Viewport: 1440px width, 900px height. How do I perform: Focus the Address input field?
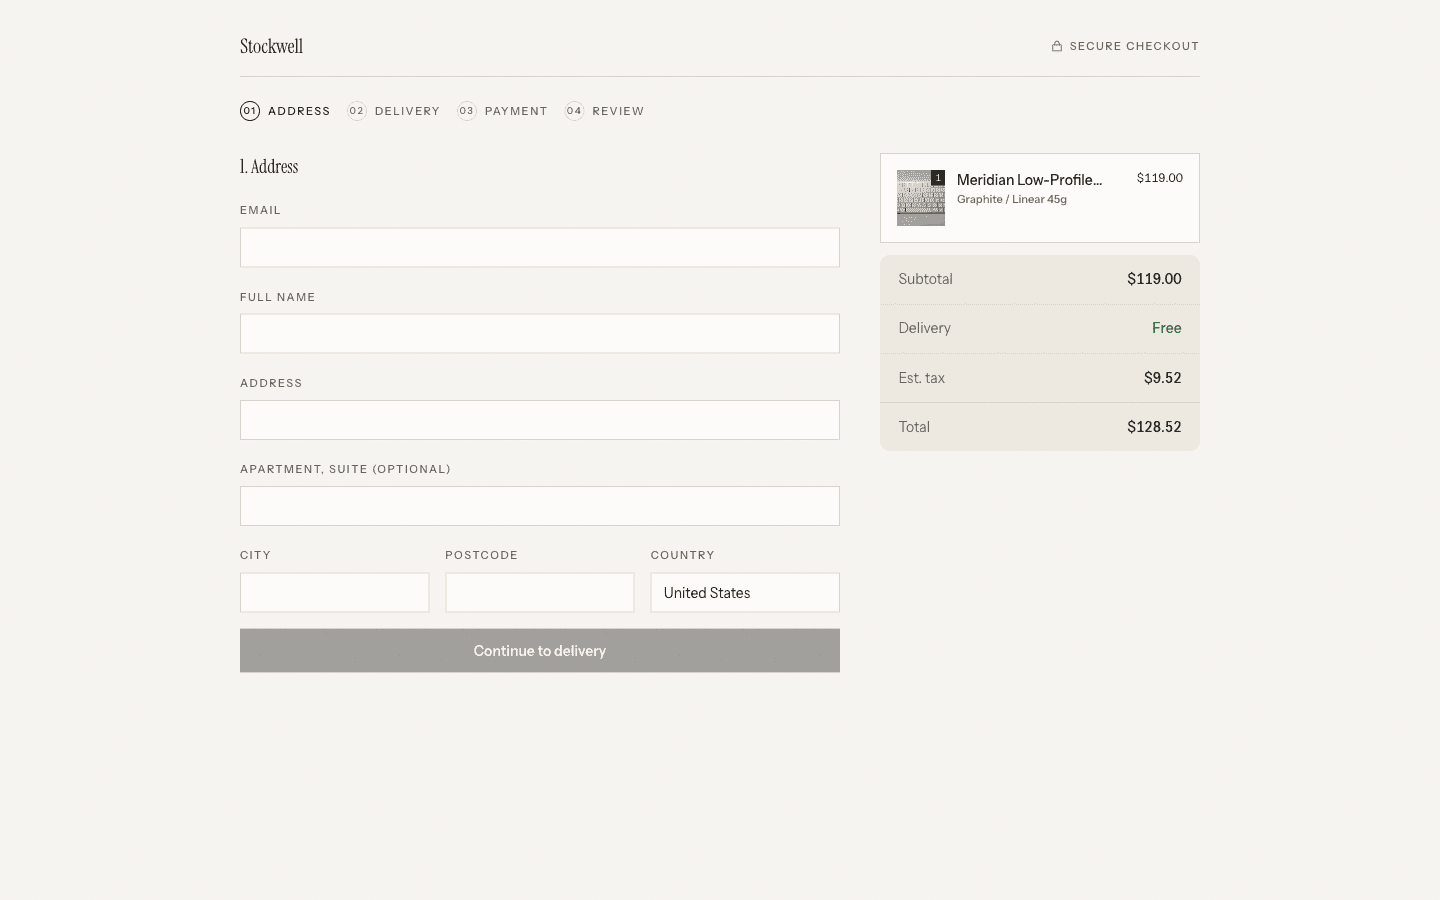click(540, 420)
